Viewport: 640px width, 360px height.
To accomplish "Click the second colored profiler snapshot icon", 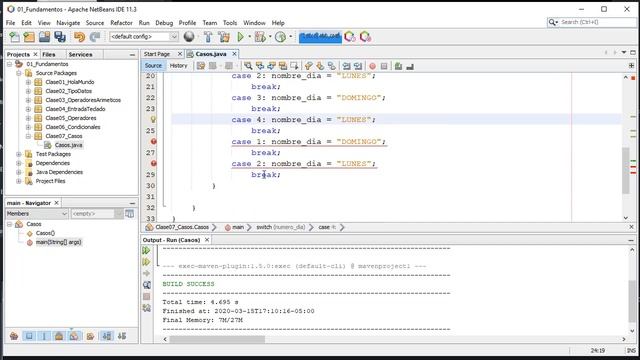I will (365, 37).
